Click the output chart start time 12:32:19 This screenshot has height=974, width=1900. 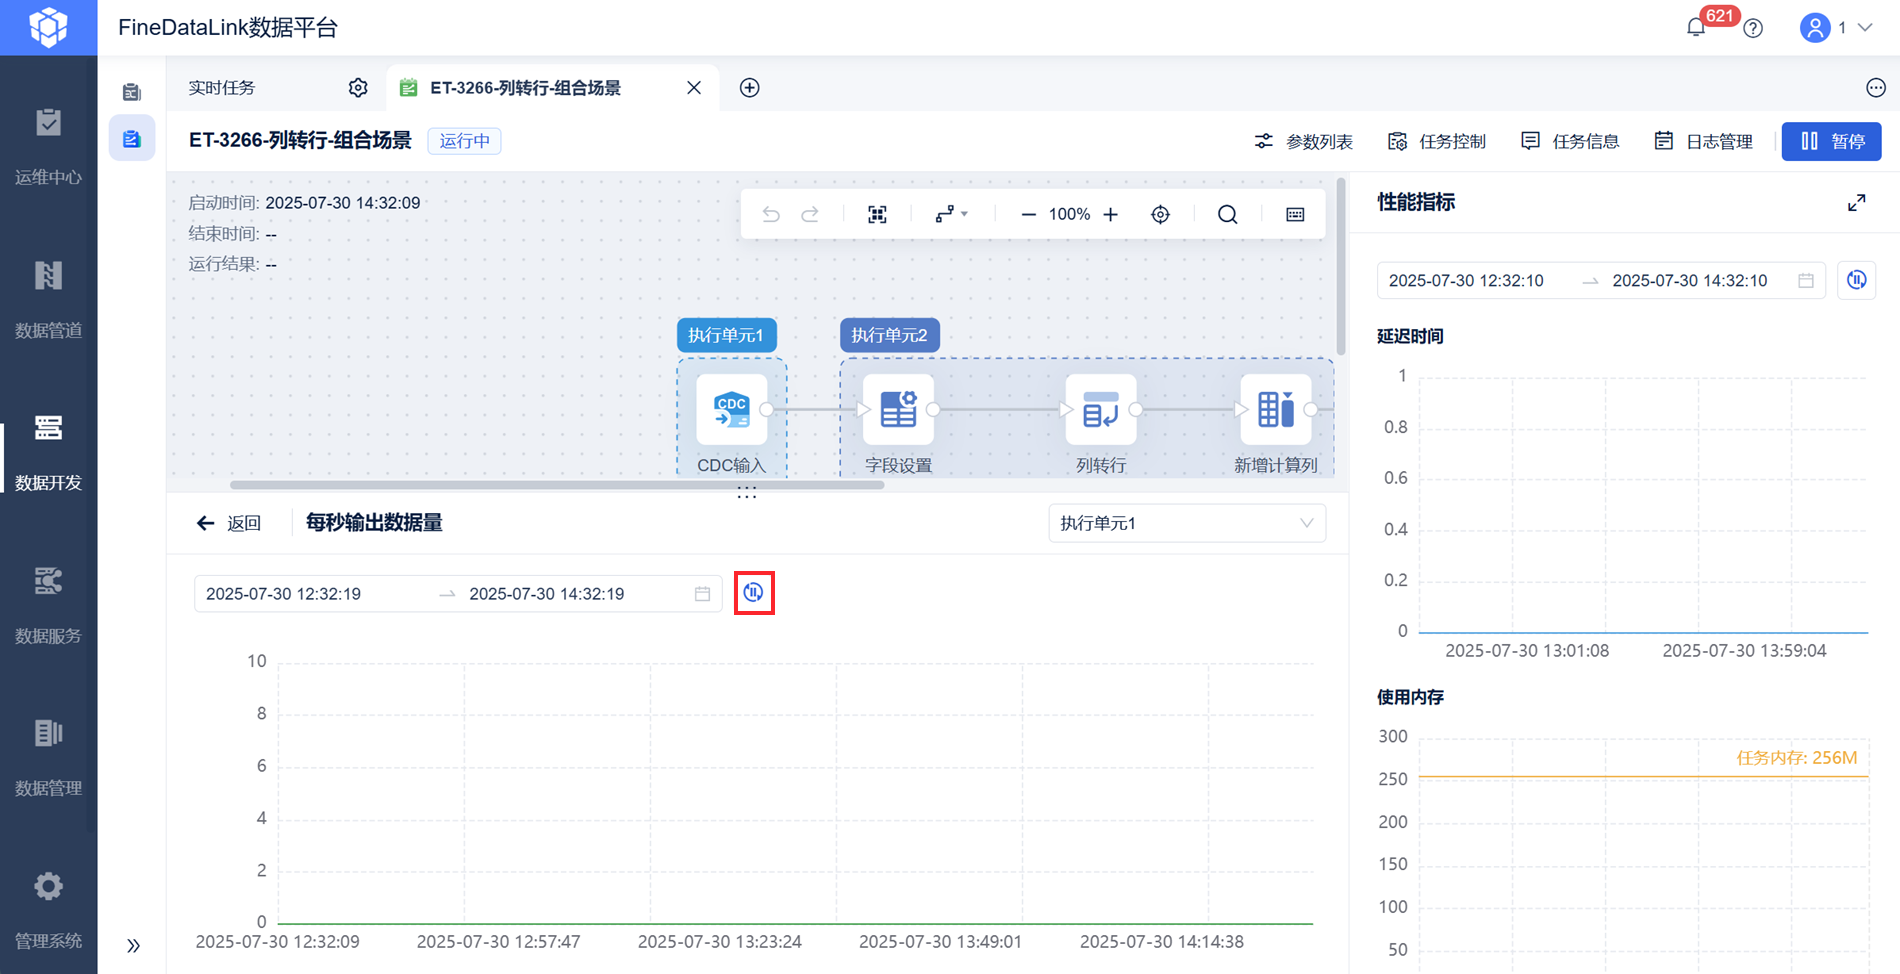[x=283, y=594]
